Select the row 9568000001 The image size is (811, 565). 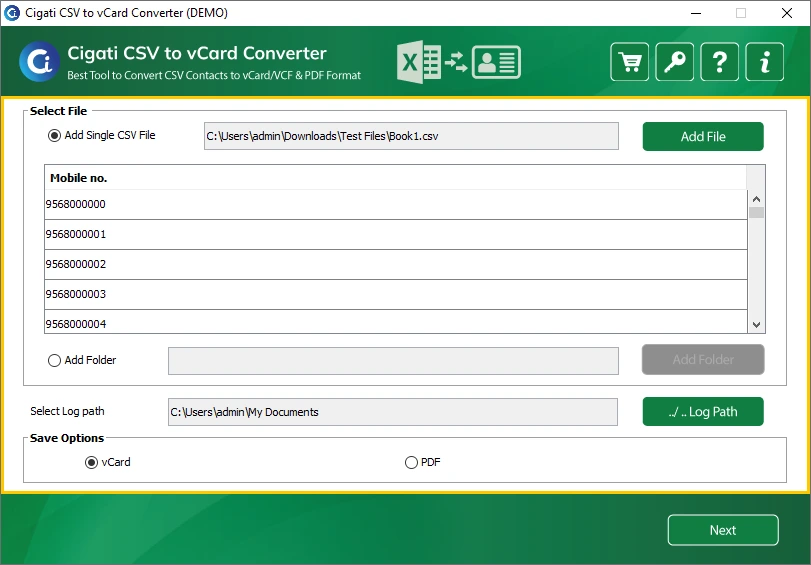[x=396, y=234]
